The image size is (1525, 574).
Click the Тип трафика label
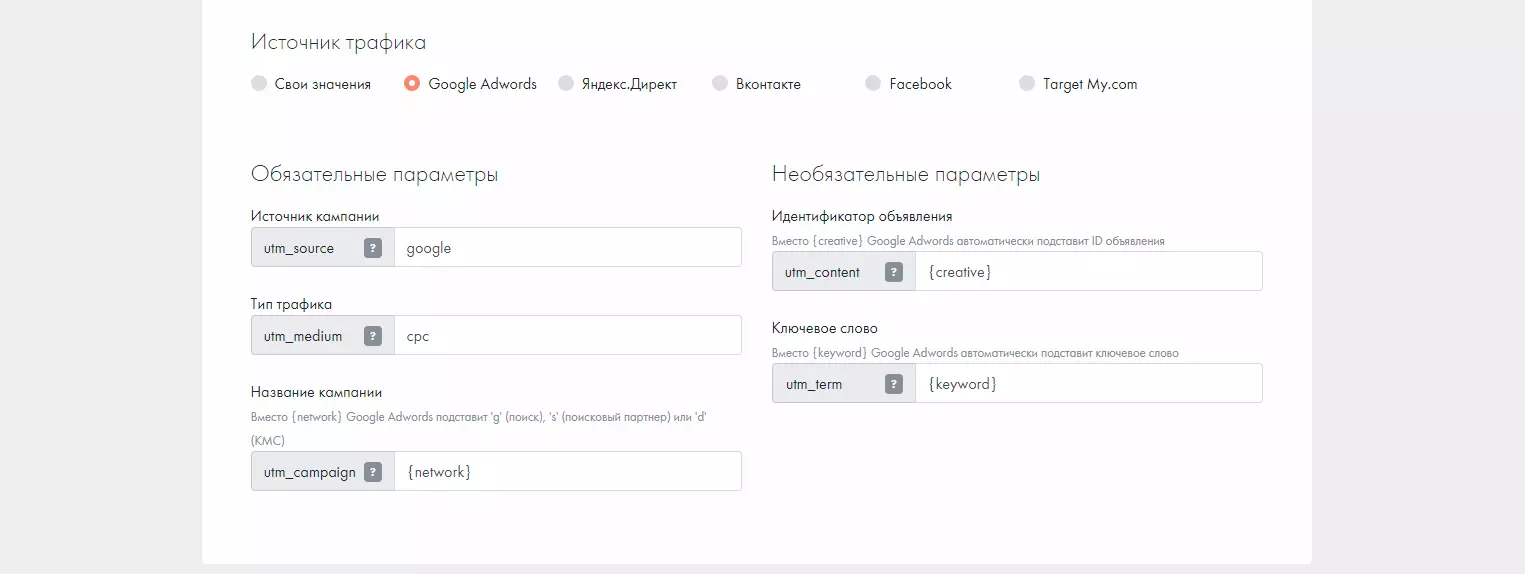[x=291, y=304]
